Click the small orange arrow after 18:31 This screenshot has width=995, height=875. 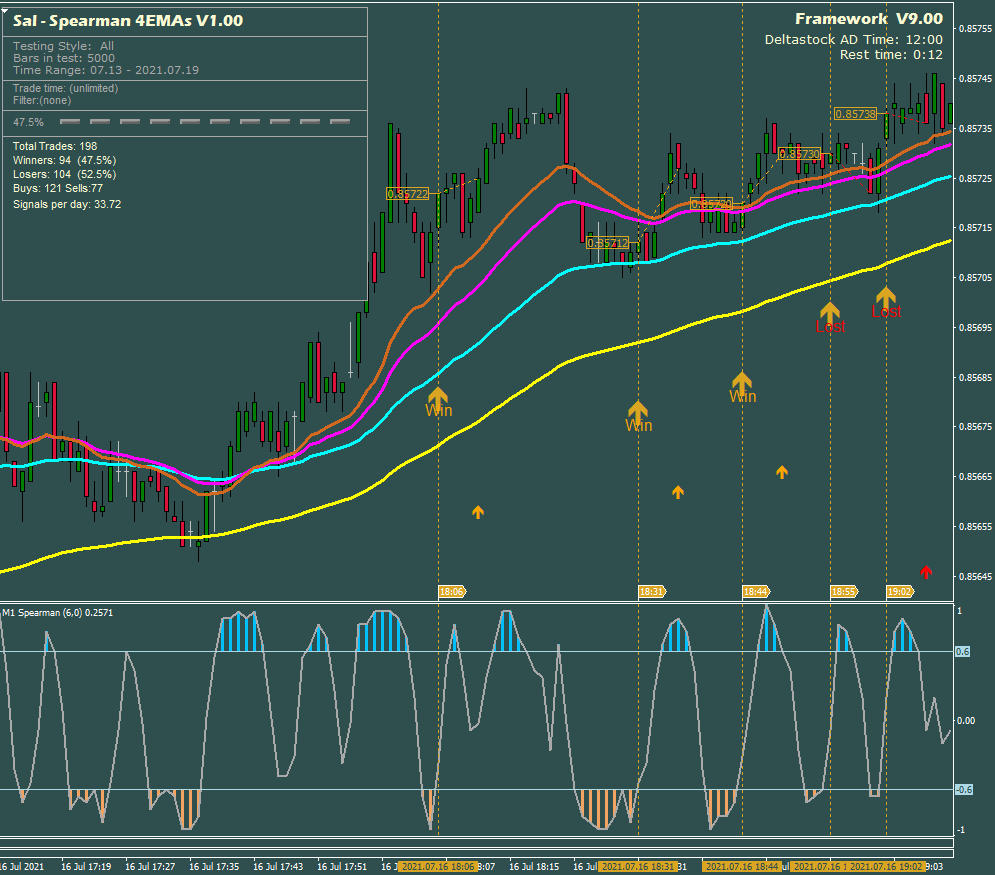(x=678, y=492)
